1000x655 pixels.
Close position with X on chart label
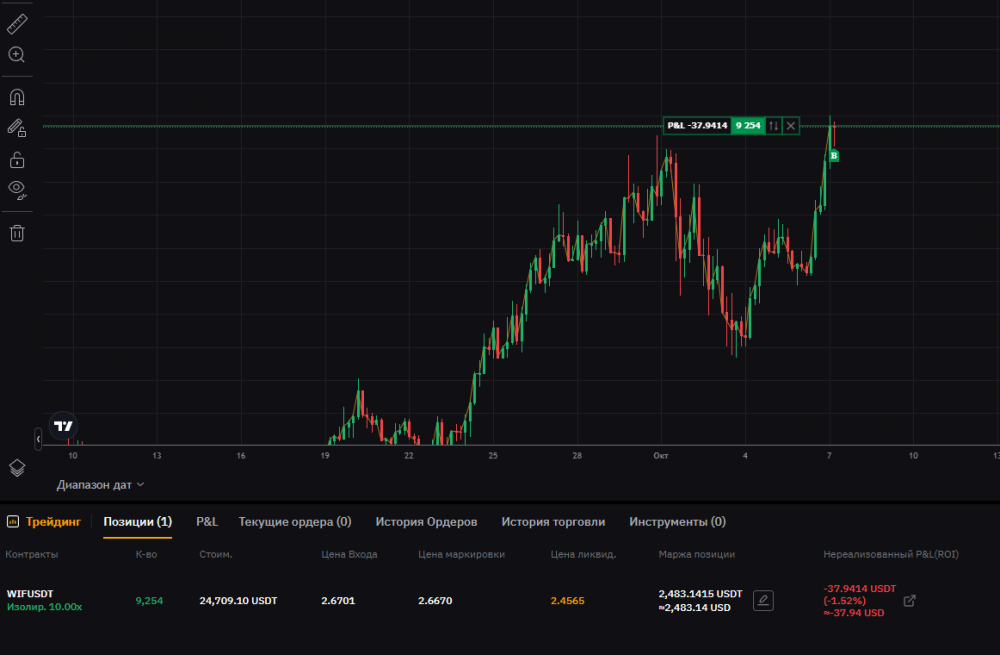tap(791, 126)
